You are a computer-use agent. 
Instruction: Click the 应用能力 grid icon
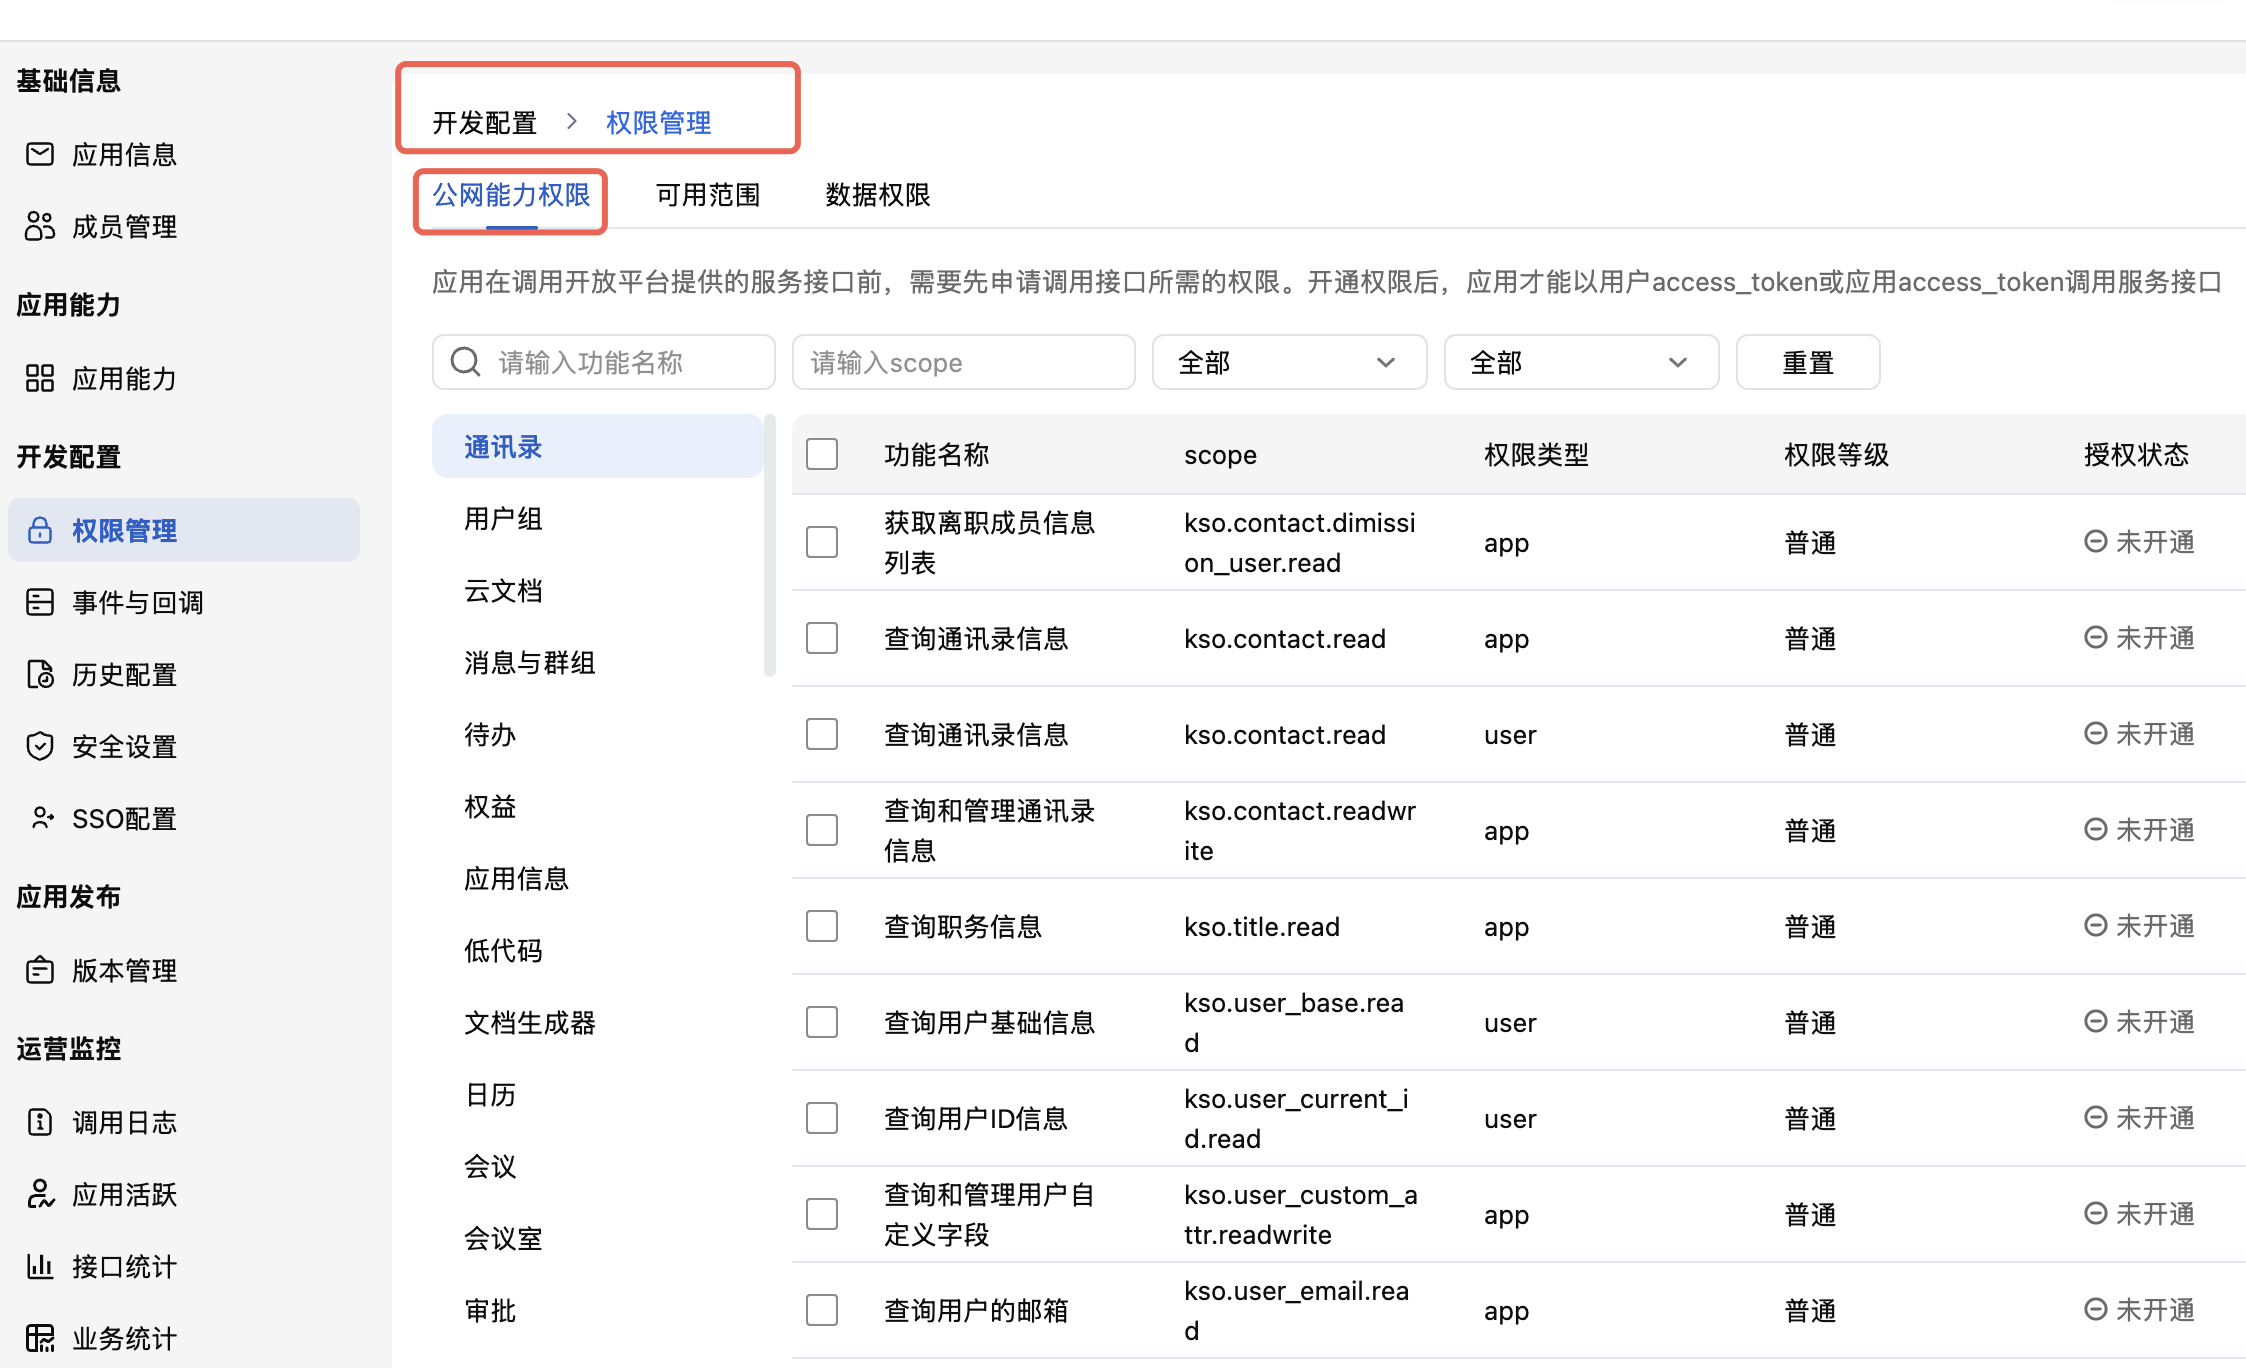pyautogui.click(x=40, y=378)
